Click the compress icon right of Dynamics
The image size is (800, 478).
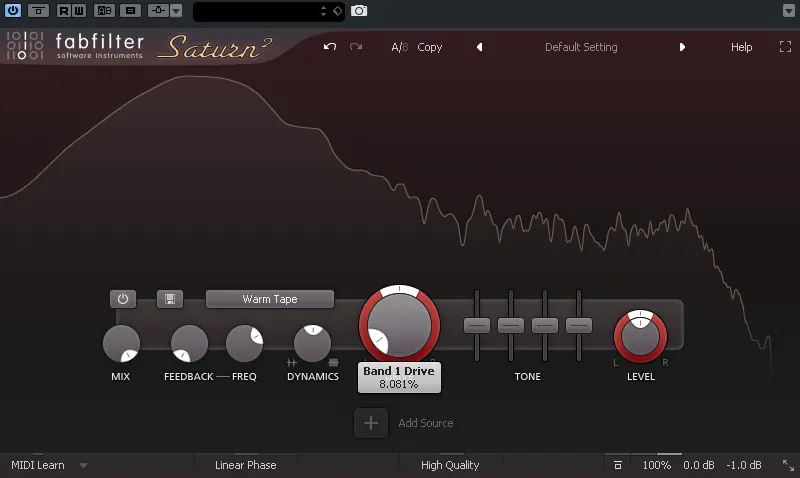coord(333,363)
